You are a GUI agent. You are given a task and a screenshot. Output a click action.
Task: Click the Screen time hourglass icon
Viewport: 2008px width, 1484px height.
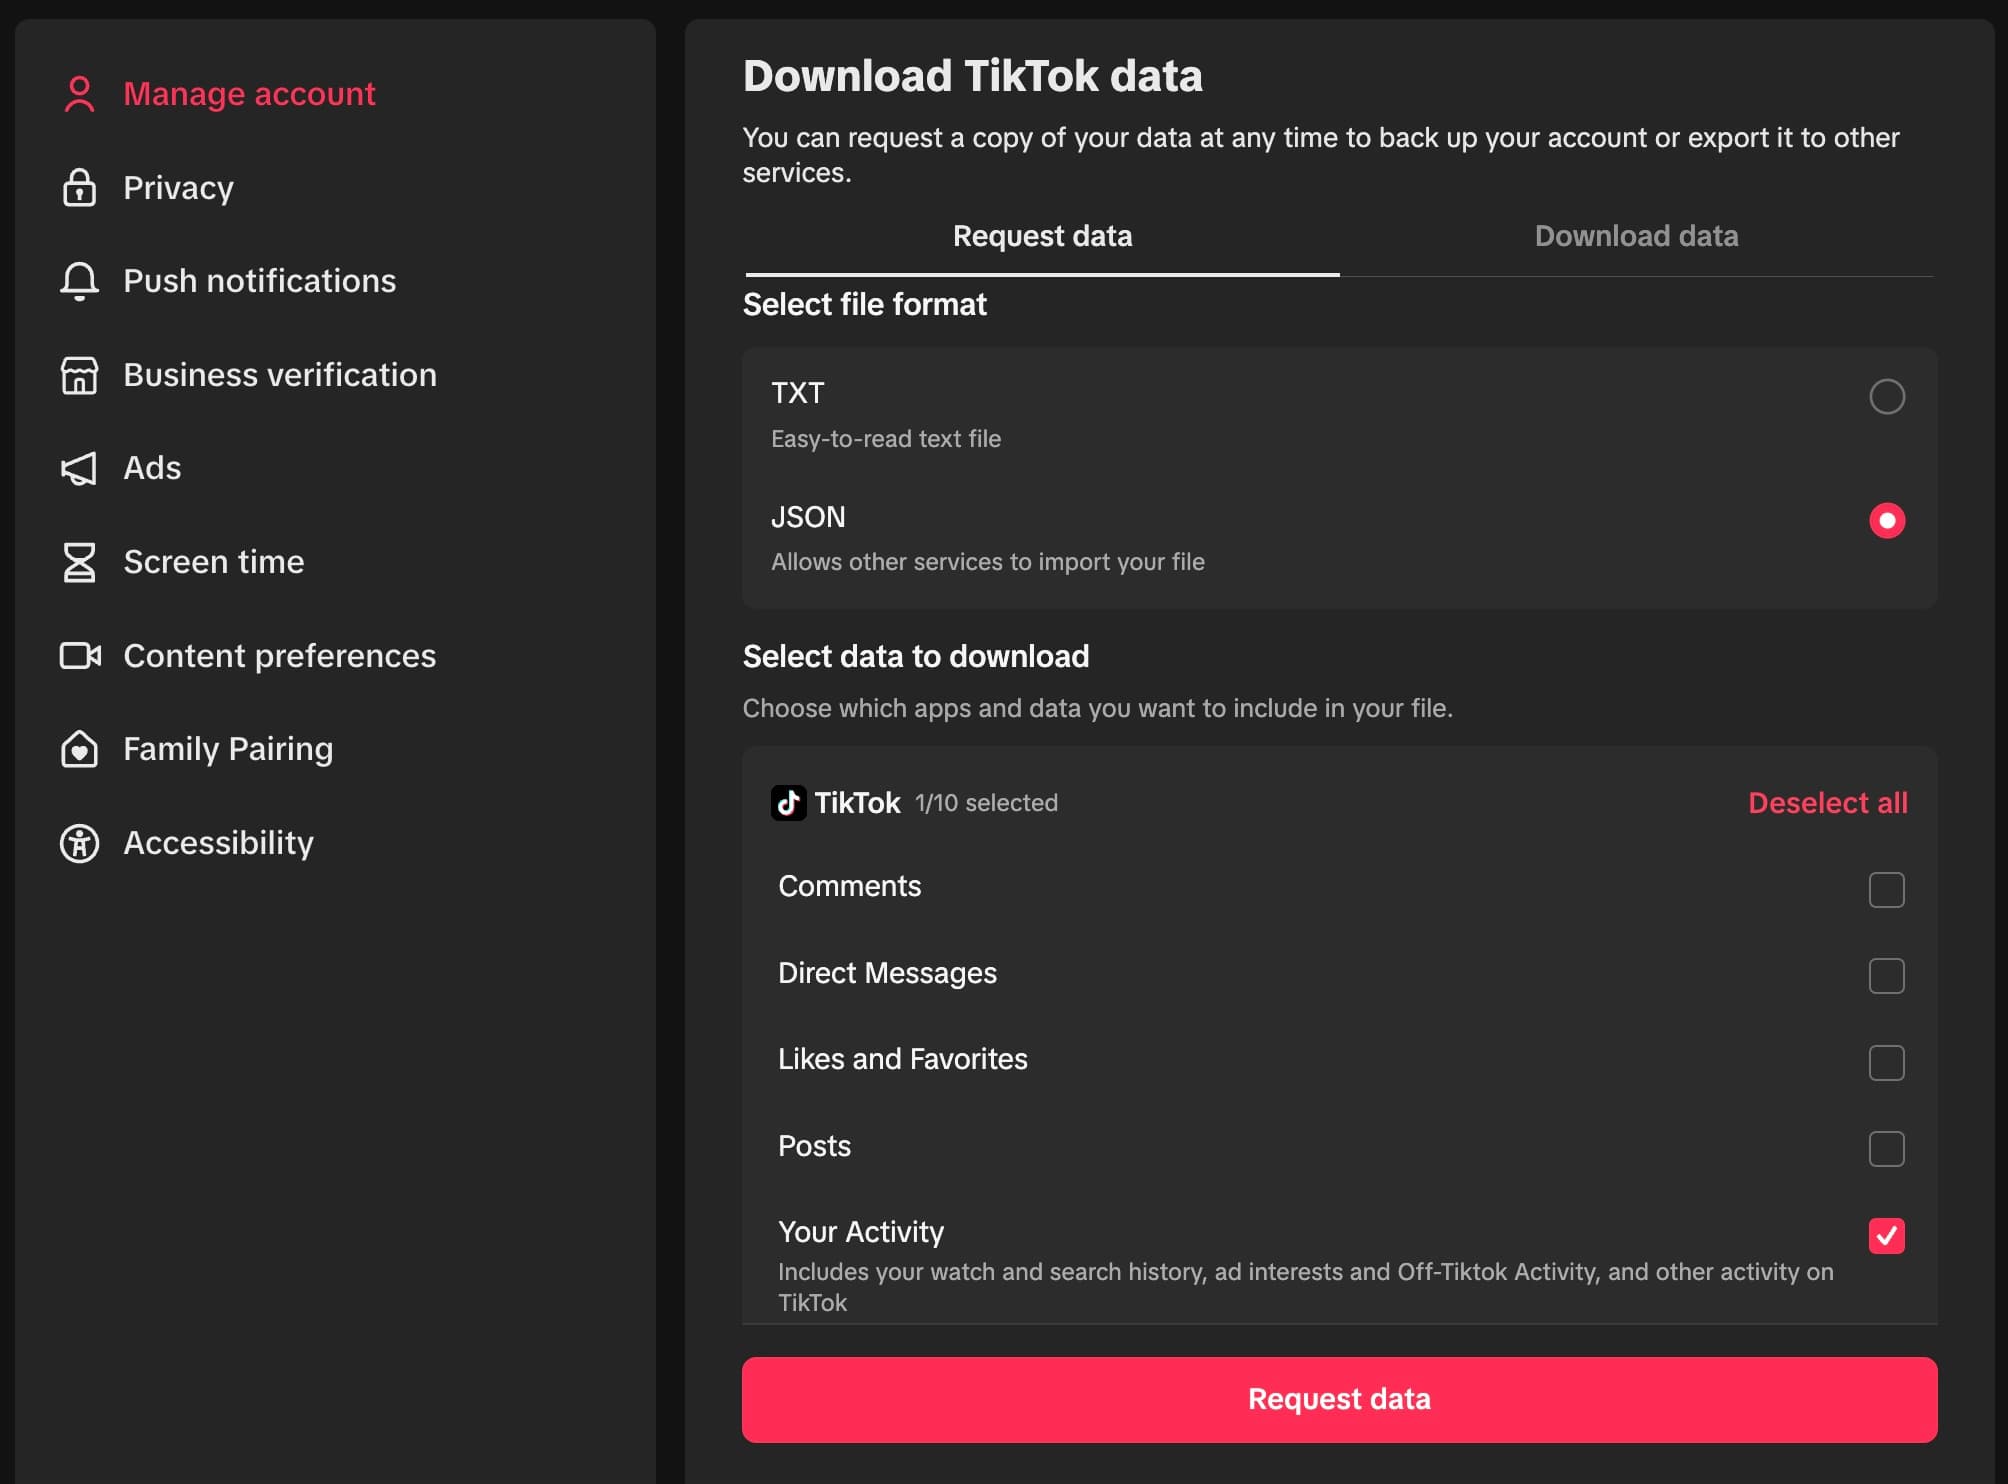pyautogui.click(x=79, y=562)
